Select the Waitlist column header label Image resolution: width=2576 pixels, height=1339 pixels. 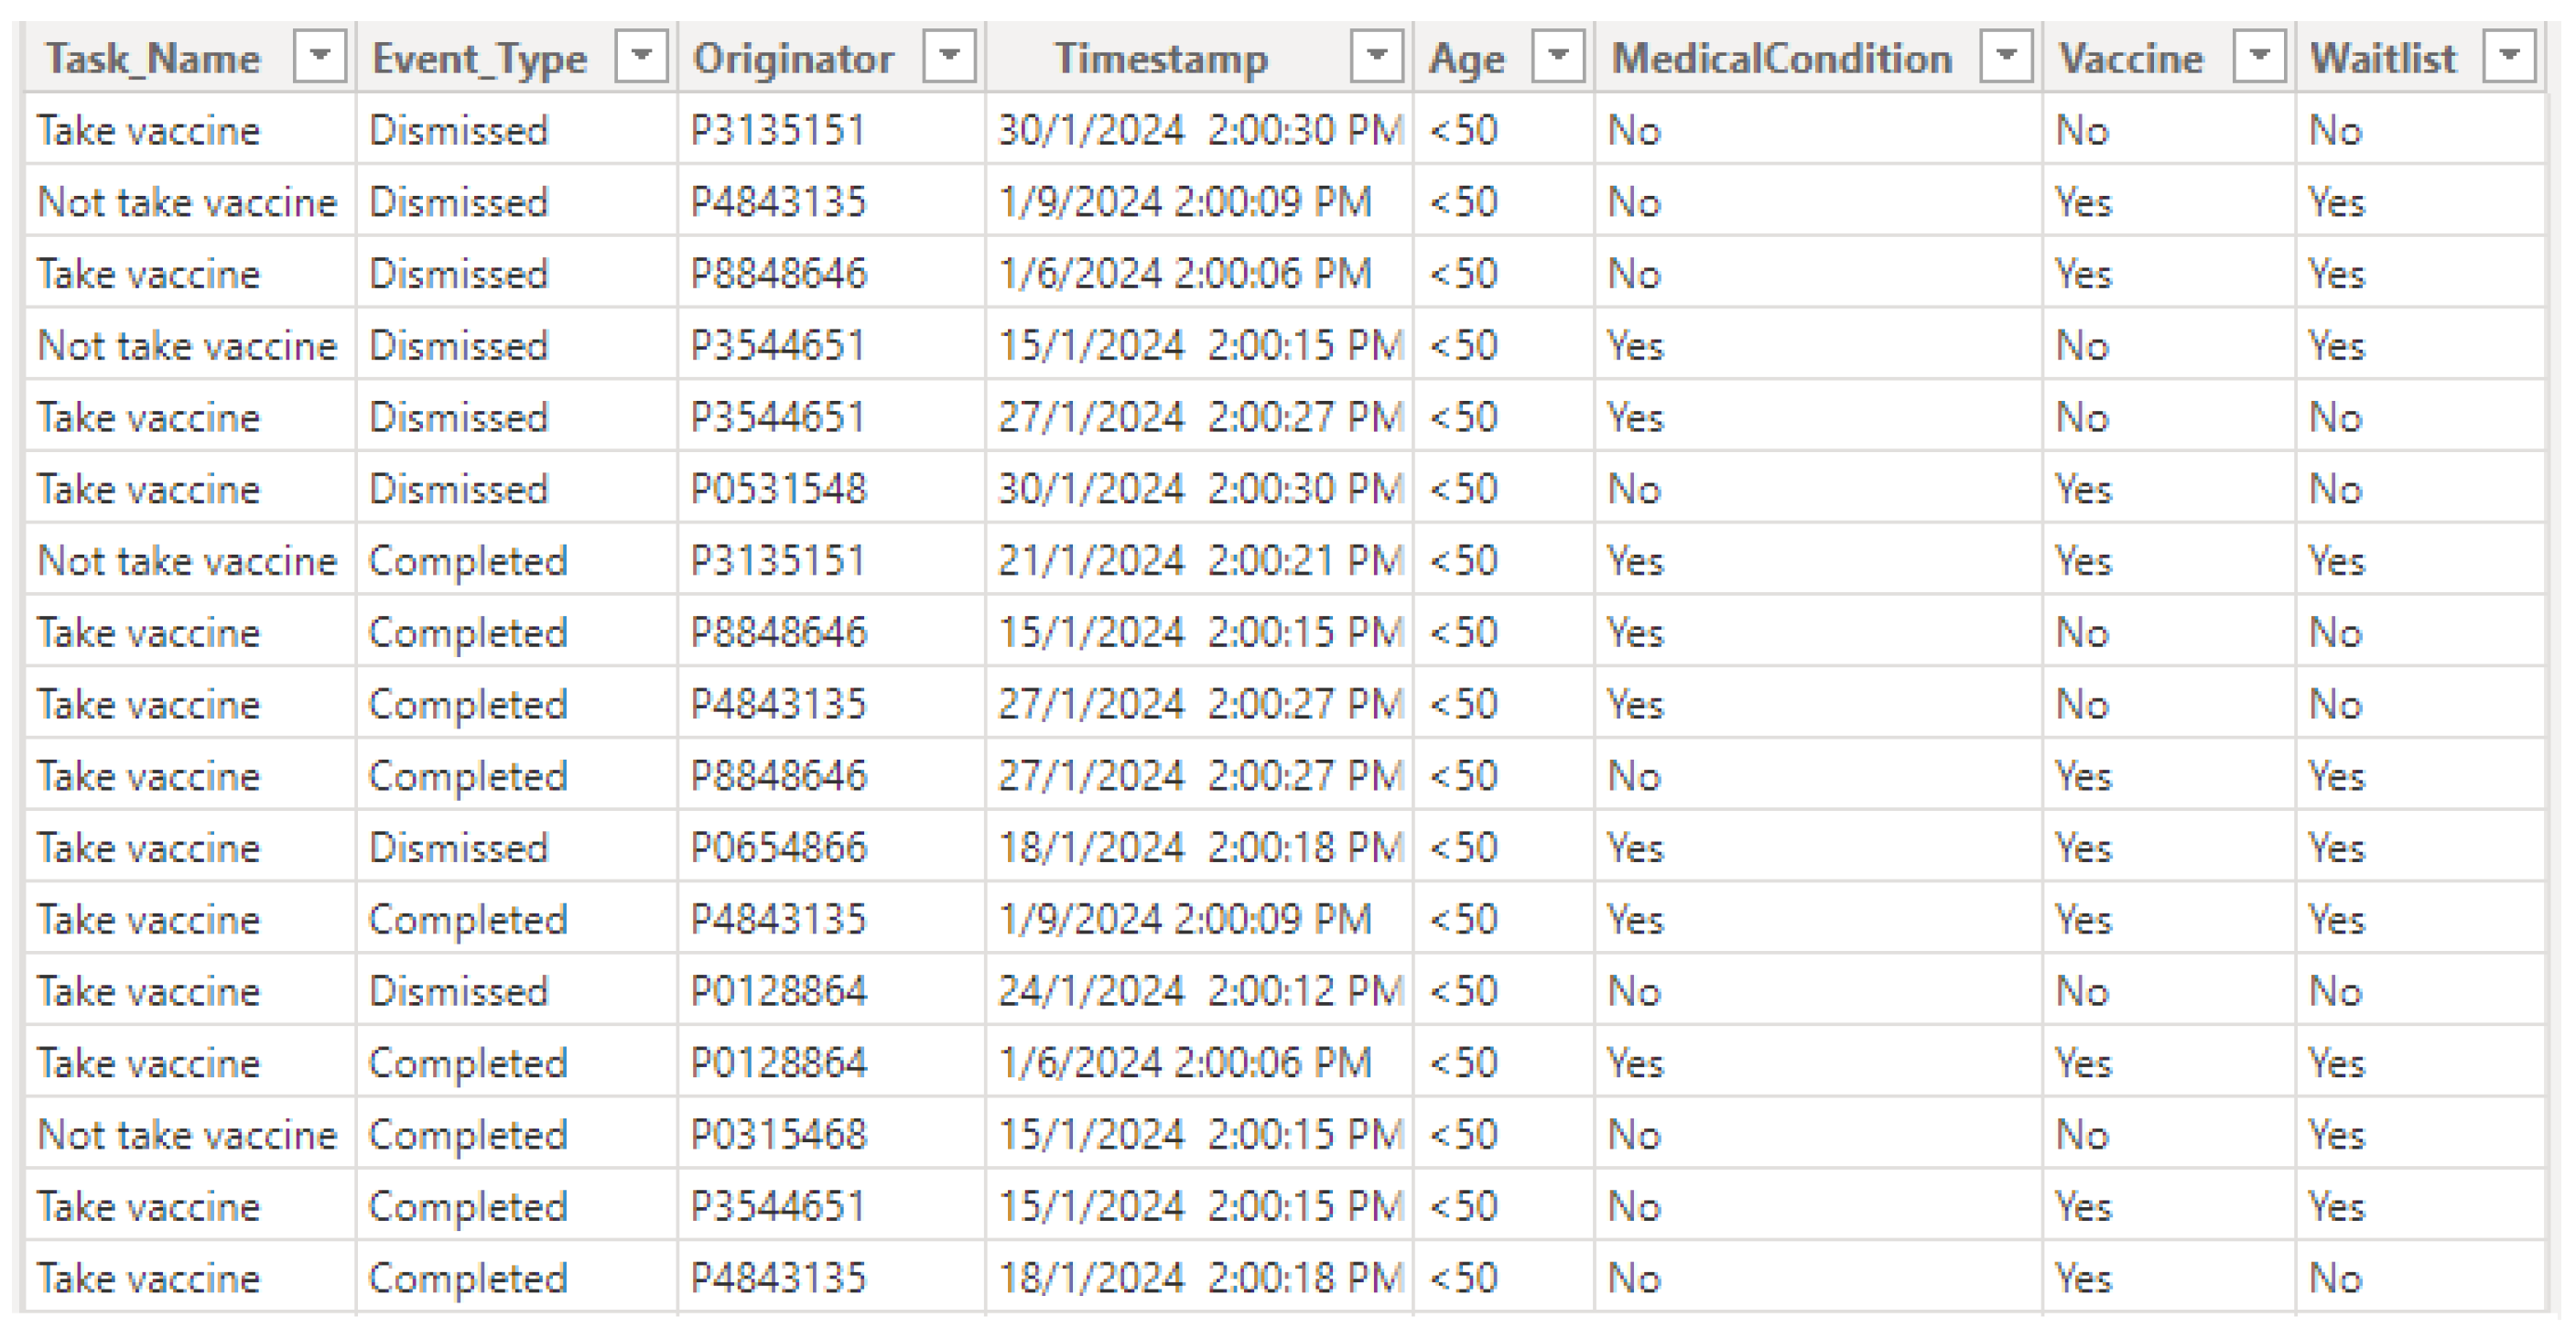tap(2383, 58)
